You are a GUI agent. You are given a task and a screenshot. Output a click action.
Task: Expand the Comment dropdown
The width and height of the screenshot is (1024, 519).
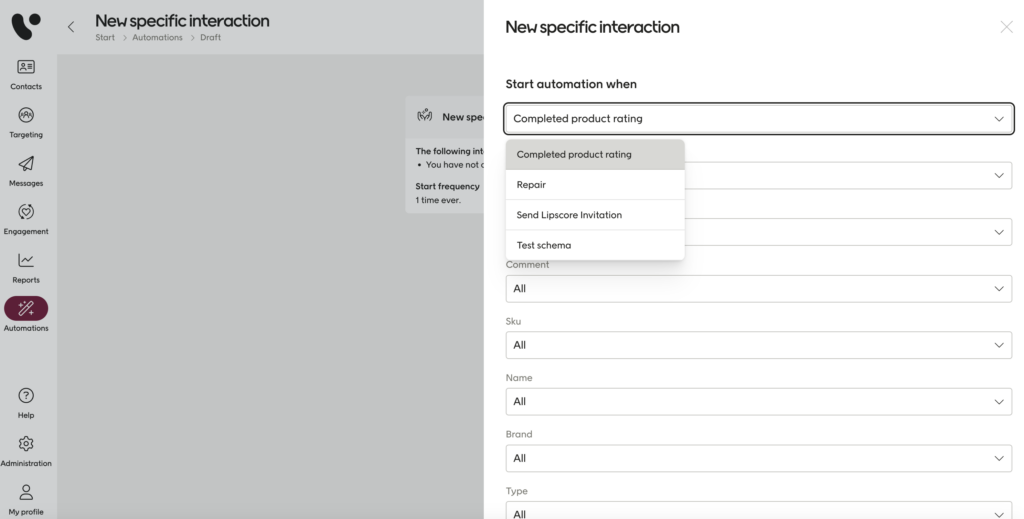click(x=758, y=289)
